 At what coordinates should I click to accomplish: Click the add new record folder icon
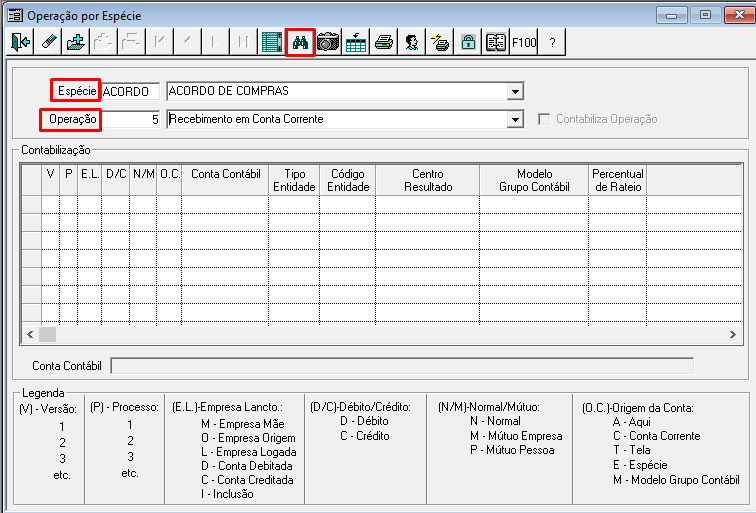[x=76, y=42]
